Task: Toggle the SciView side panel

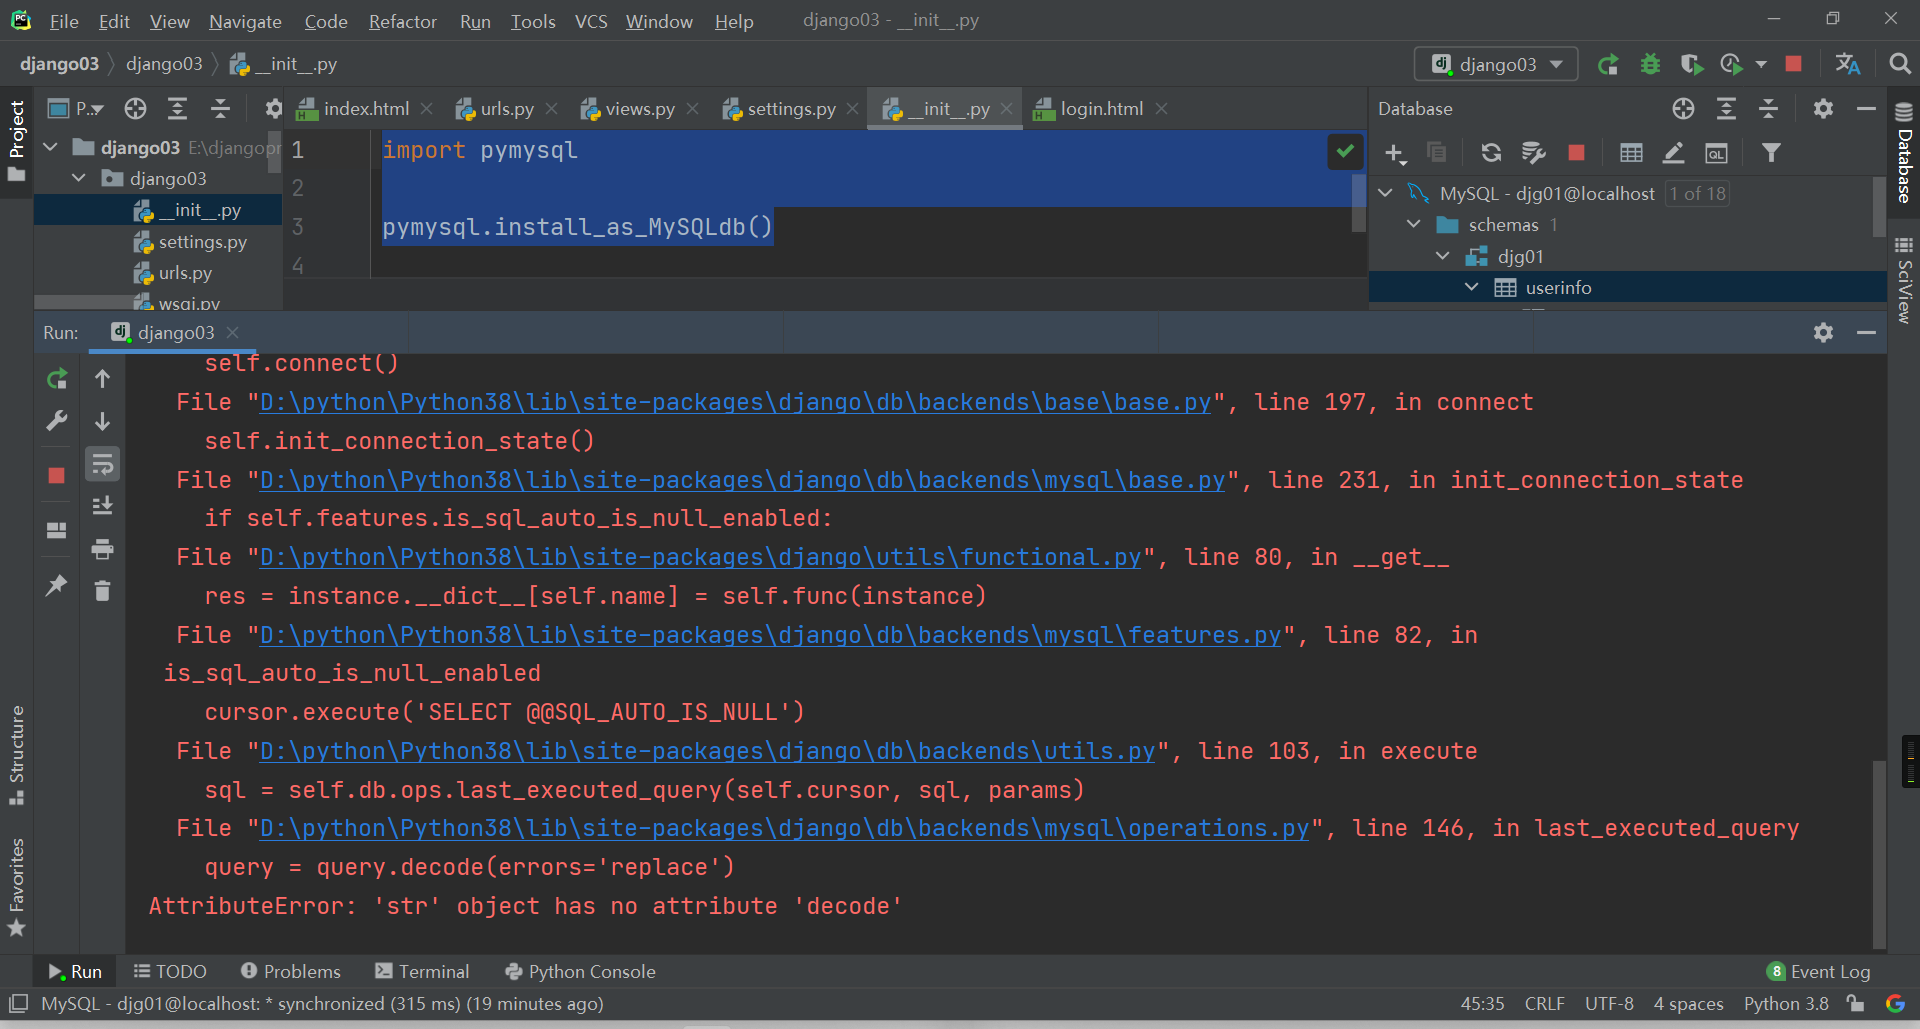Action: point(1904,279)
